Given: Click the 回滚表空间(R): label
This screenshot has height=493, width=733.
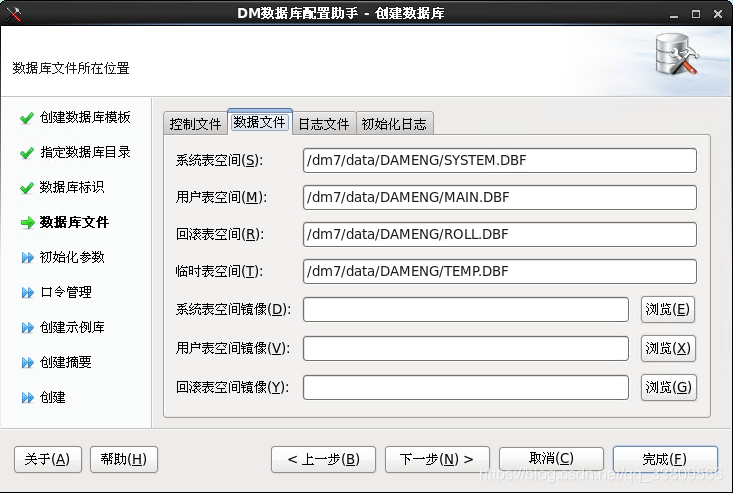Looking at the screenshot, I should [220, 235].
